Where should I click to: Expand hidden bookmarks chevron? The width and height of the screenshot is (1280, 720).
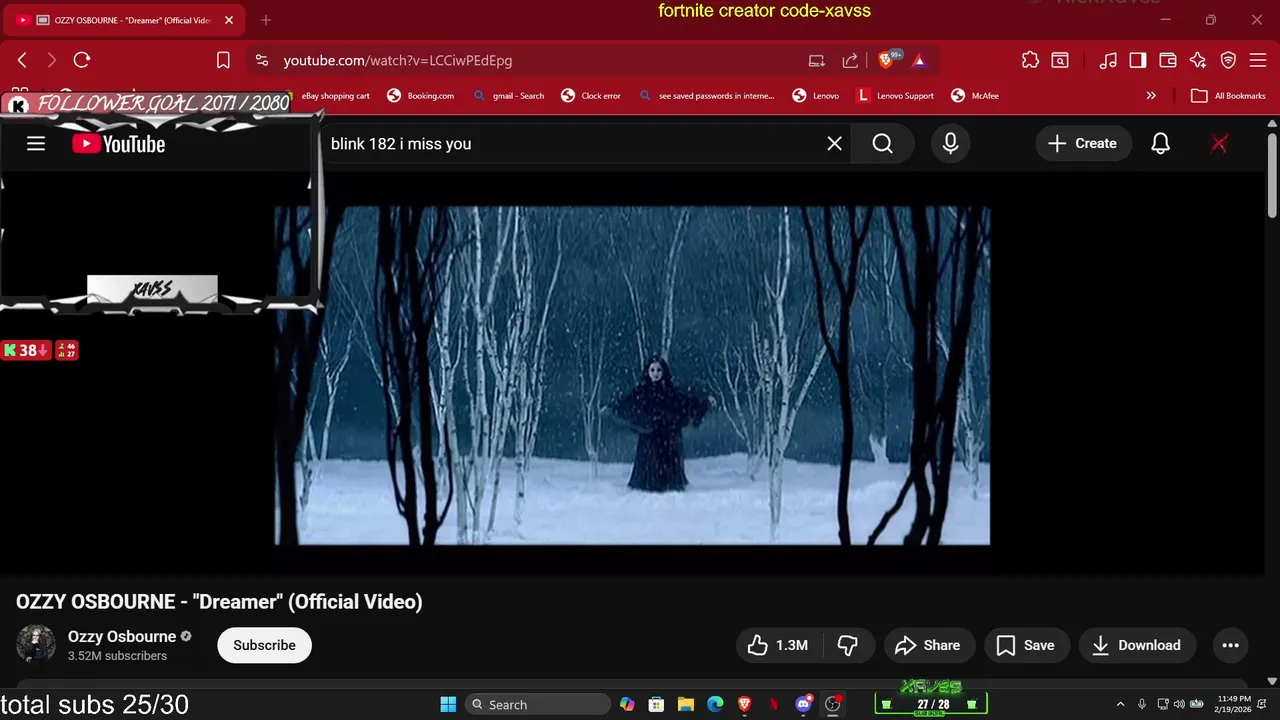pos(1151,96)
